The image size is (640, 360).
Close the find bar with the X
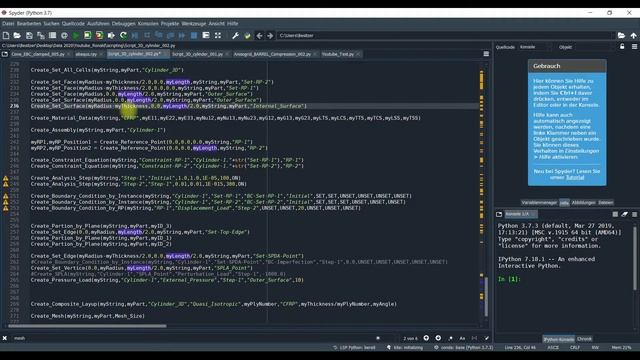[4, 338]
